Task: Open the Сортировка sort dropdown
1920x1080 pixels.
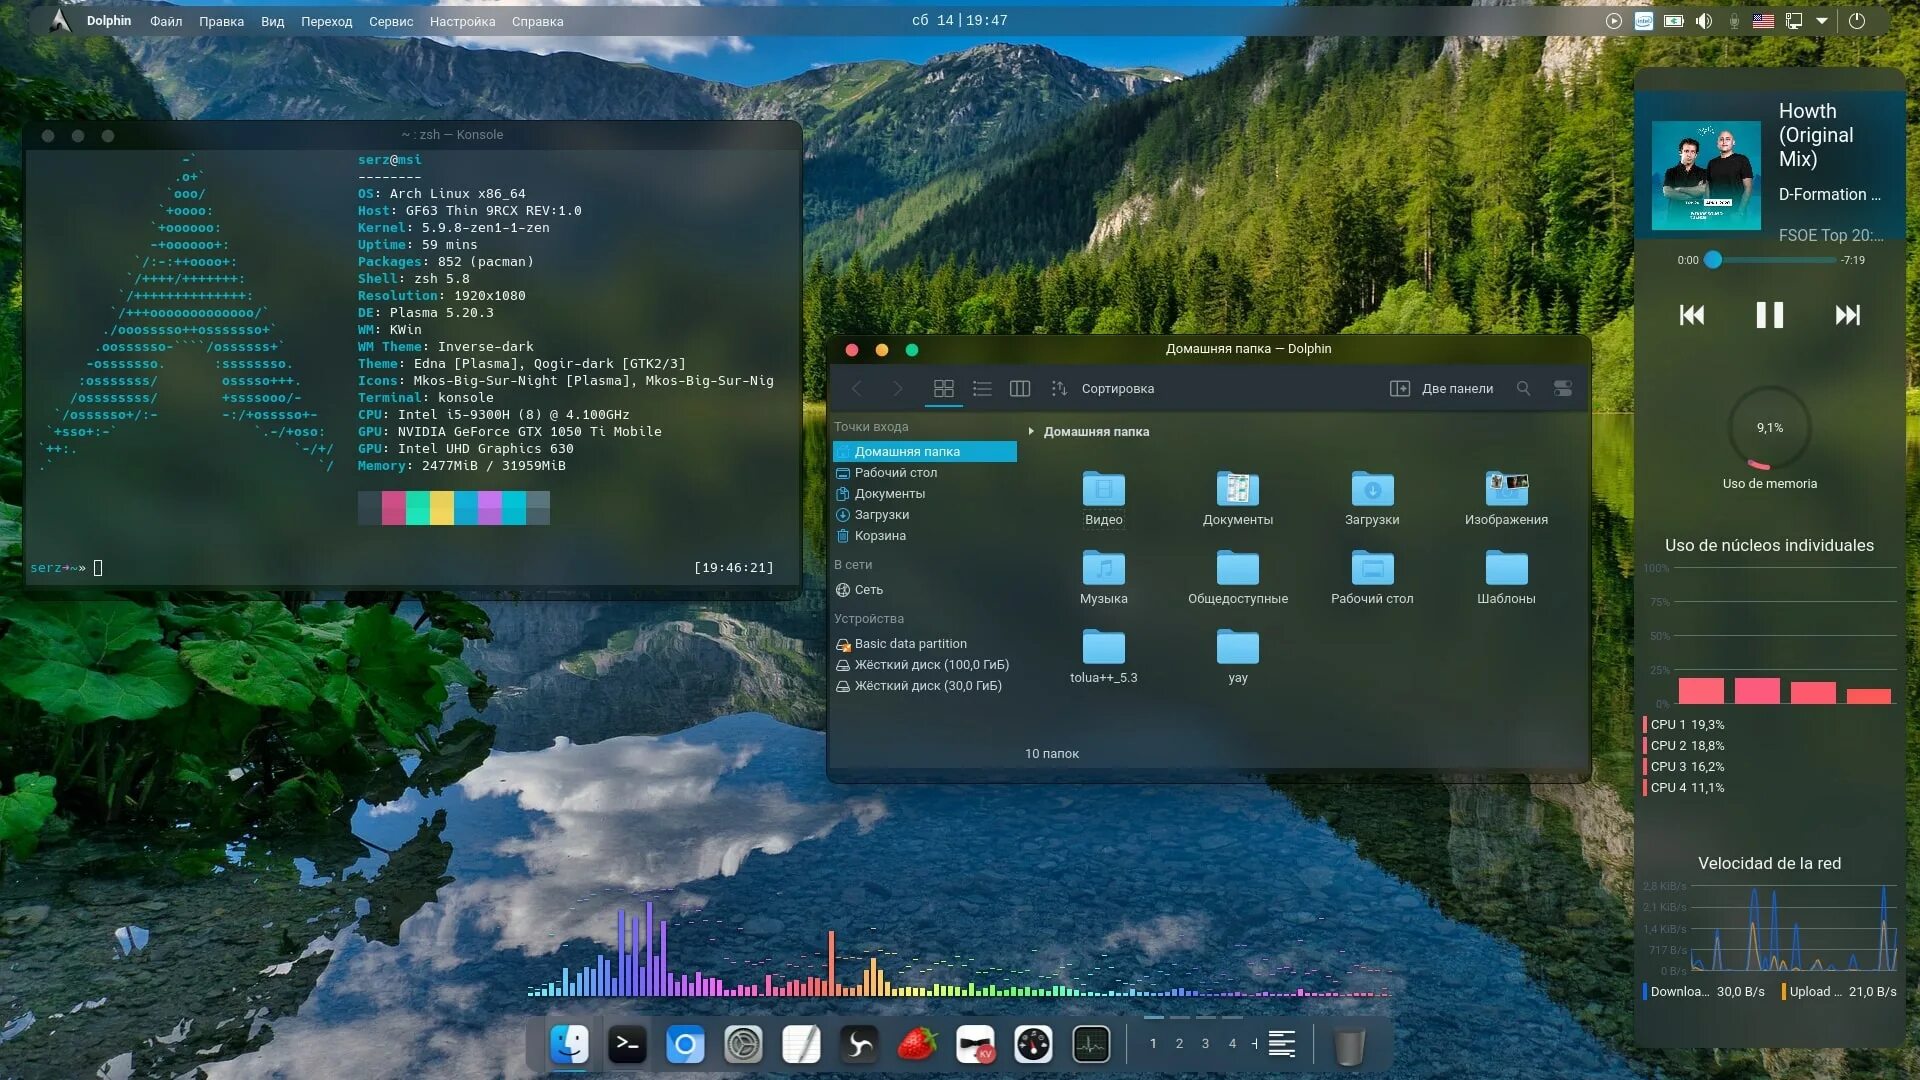Action: click(x=1103, y=388)
